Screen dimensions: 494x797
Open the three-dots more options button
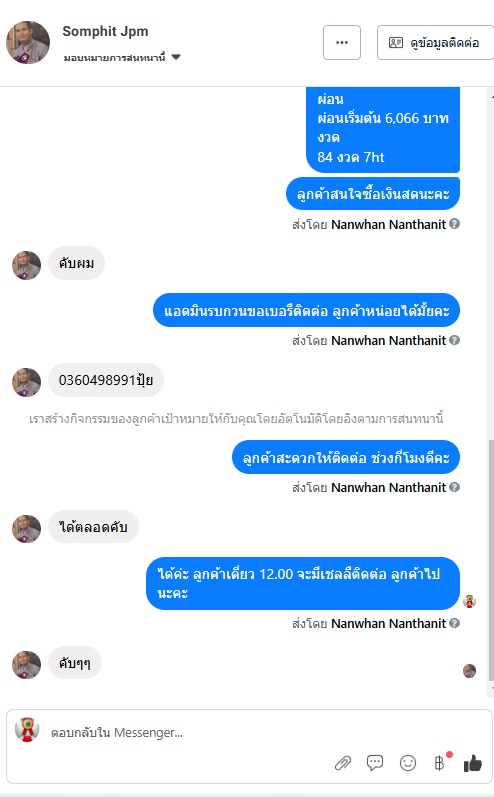pos(342,42)
